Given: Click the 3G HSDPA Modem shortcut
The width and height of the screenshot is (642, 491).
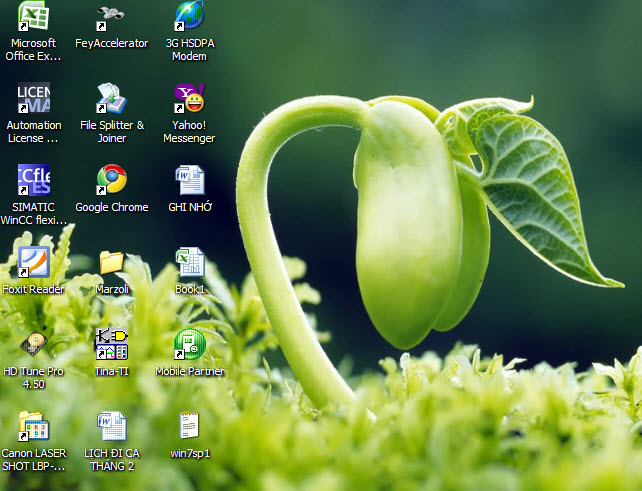Looking at the screenshot, I should 189,17.
